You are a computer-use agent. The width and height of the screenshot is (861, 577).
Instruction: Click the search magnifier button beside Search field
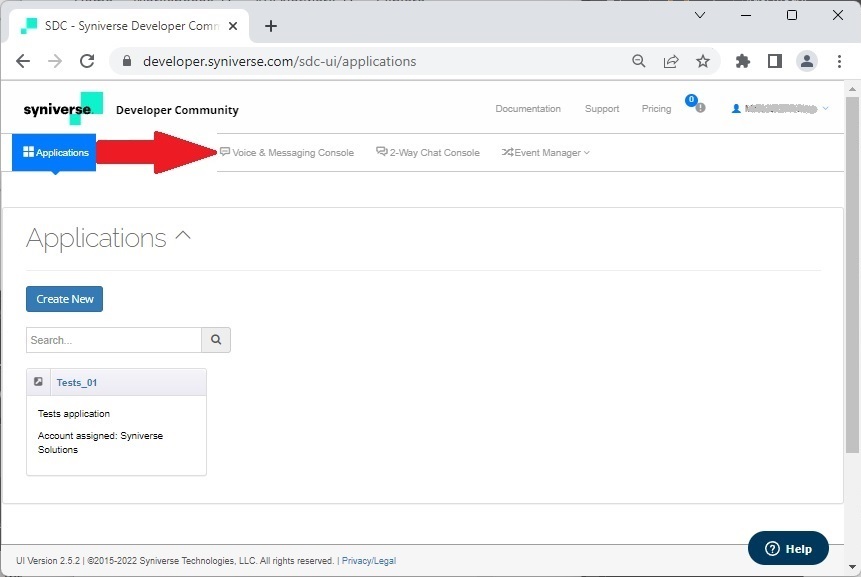tap(216, 340)
